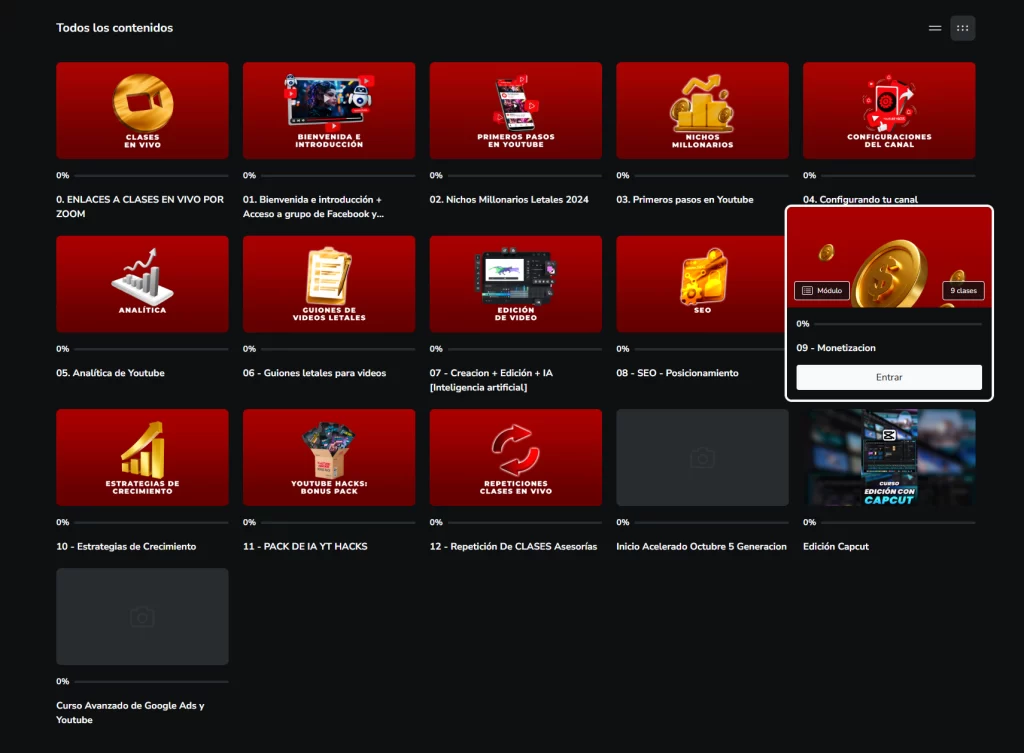Click the 09 - Monetizacion progress bar

pos(896,324)
